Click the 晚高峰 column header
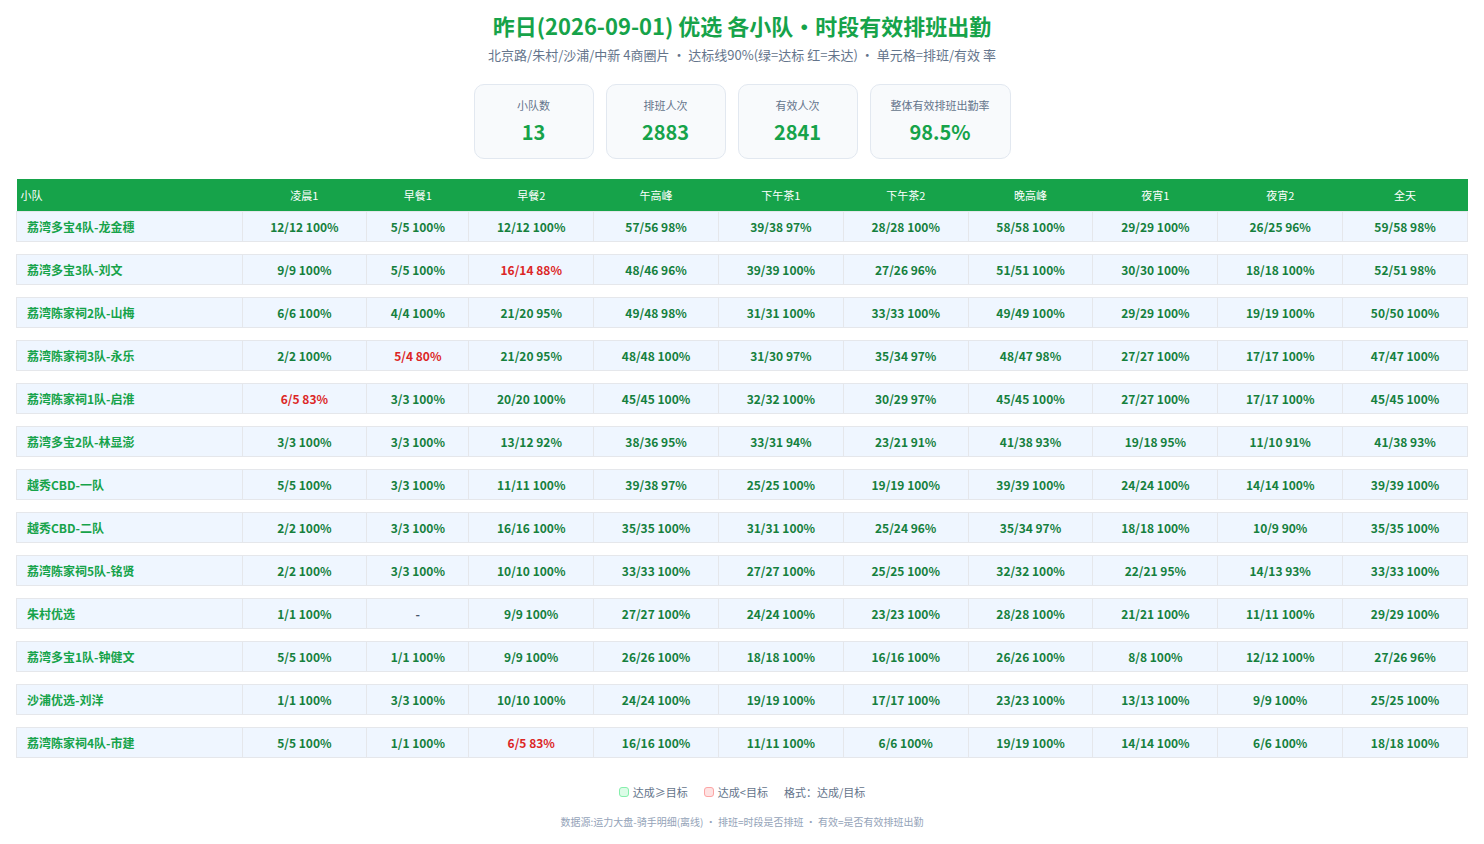The width and height of the screenshot is (1484, 844). [x=1030, y=196]
